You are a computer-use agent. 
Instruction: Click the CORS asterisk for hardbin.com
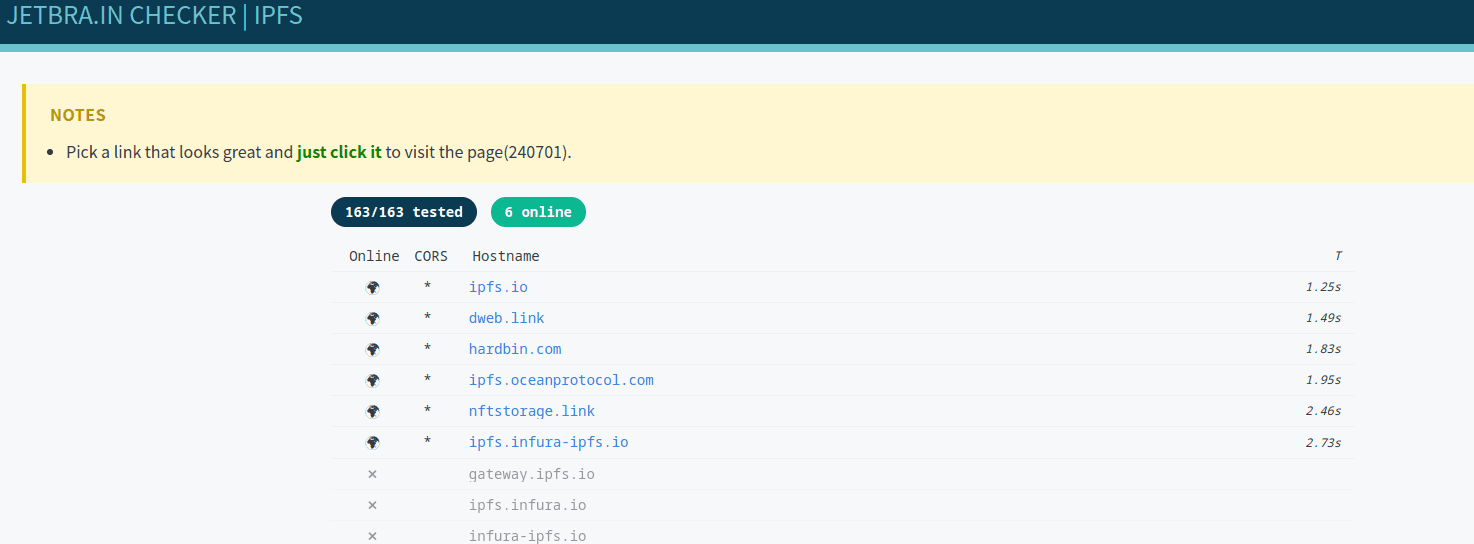click(427, 349)
